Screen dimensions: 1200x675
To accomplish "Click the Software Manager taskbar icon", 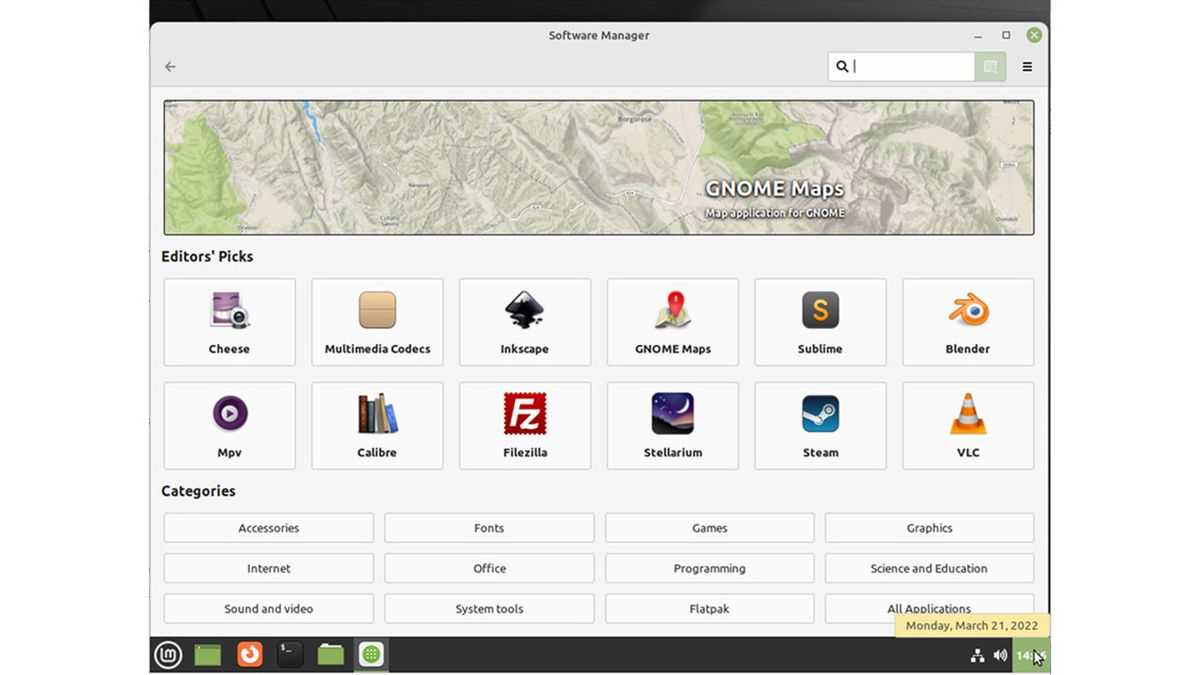I will coord(371,655).
